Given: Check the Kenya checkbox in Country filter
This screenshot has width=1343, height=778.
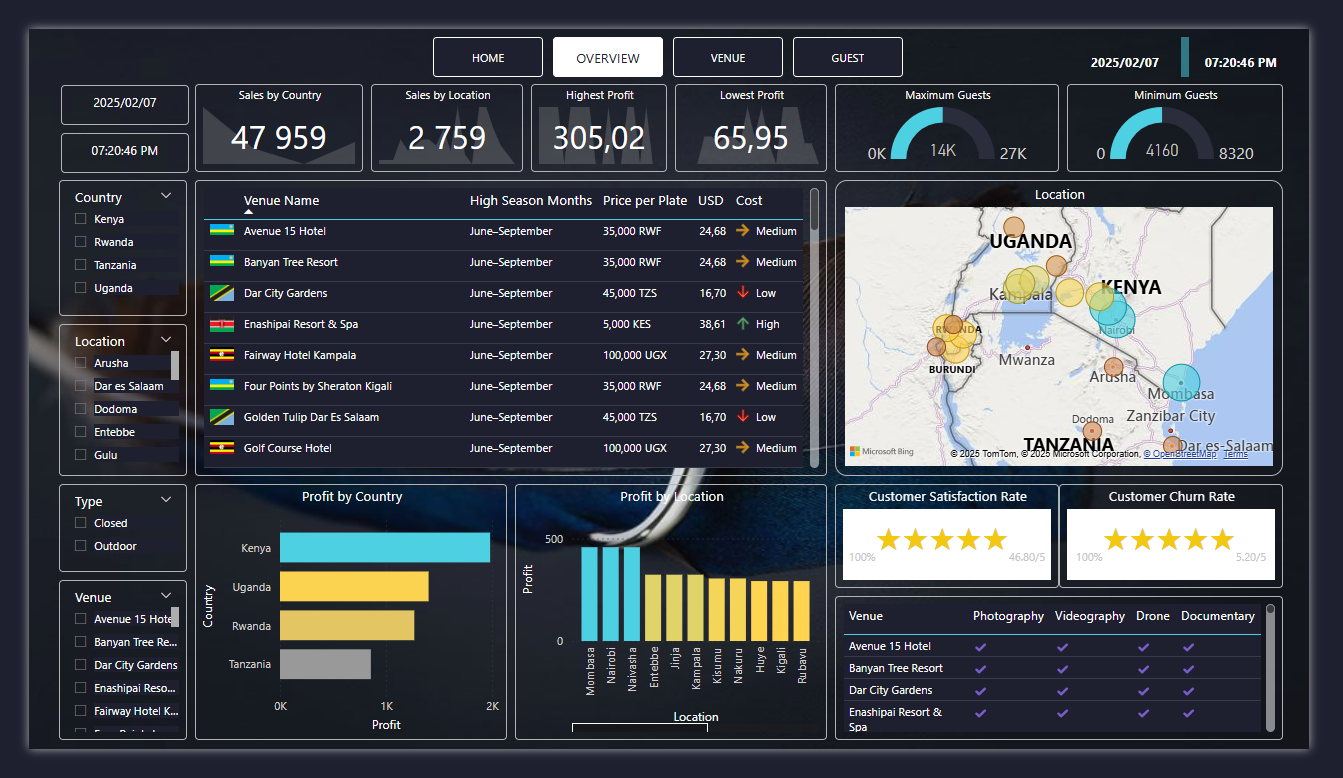Looking at the screenshot, I should (x=80, y=218).
